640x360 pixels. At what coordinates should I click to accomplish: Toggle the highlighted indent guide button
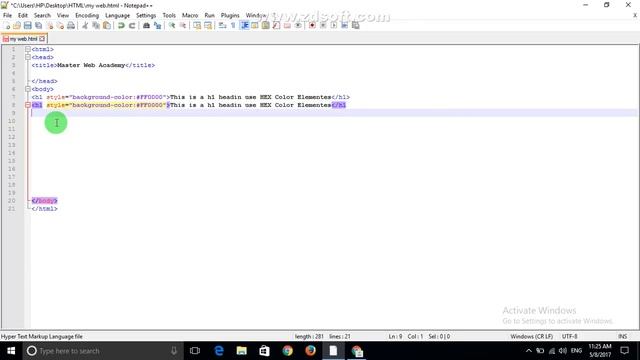[x=244, y=25]
